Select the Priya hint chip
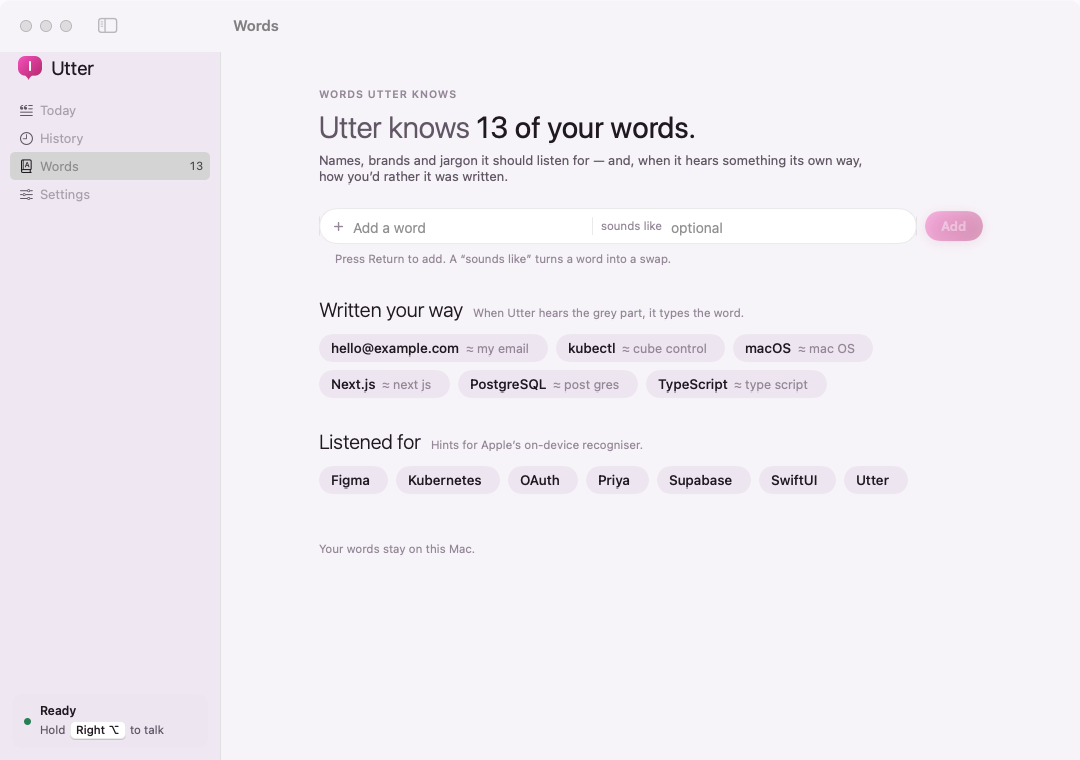 coord(617,480)
